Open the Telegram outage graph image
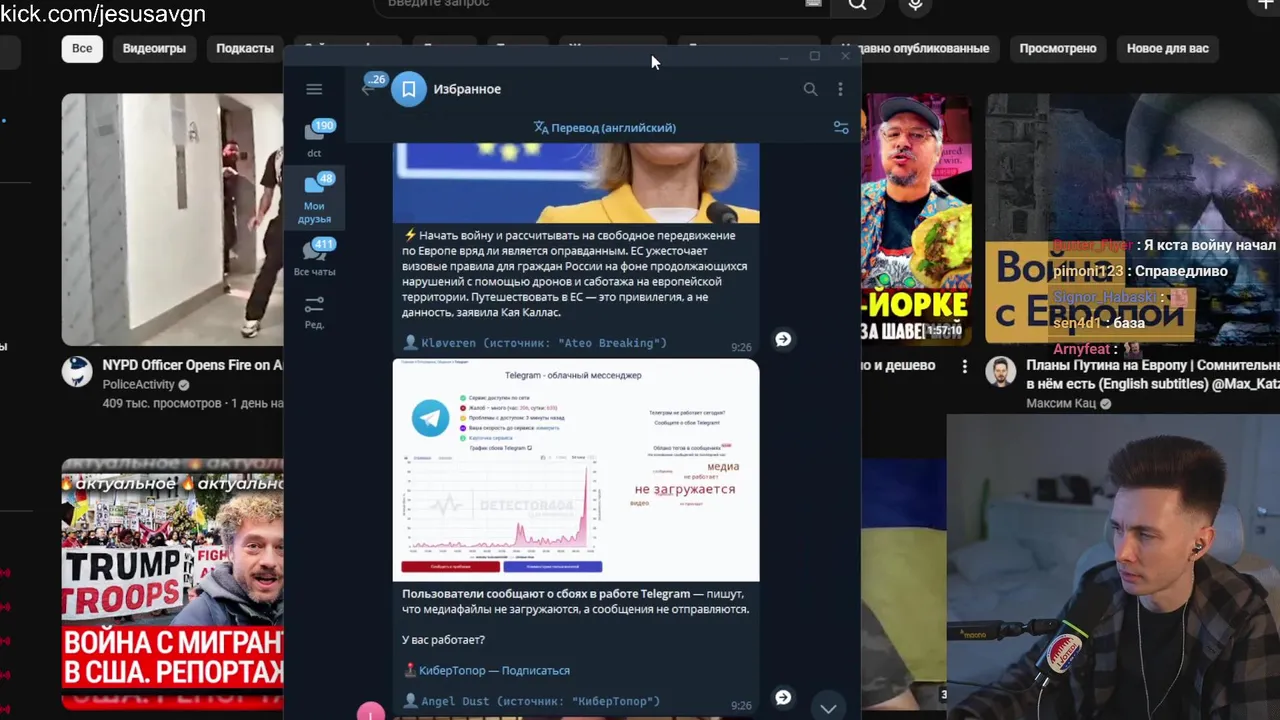 click(576, 470)
